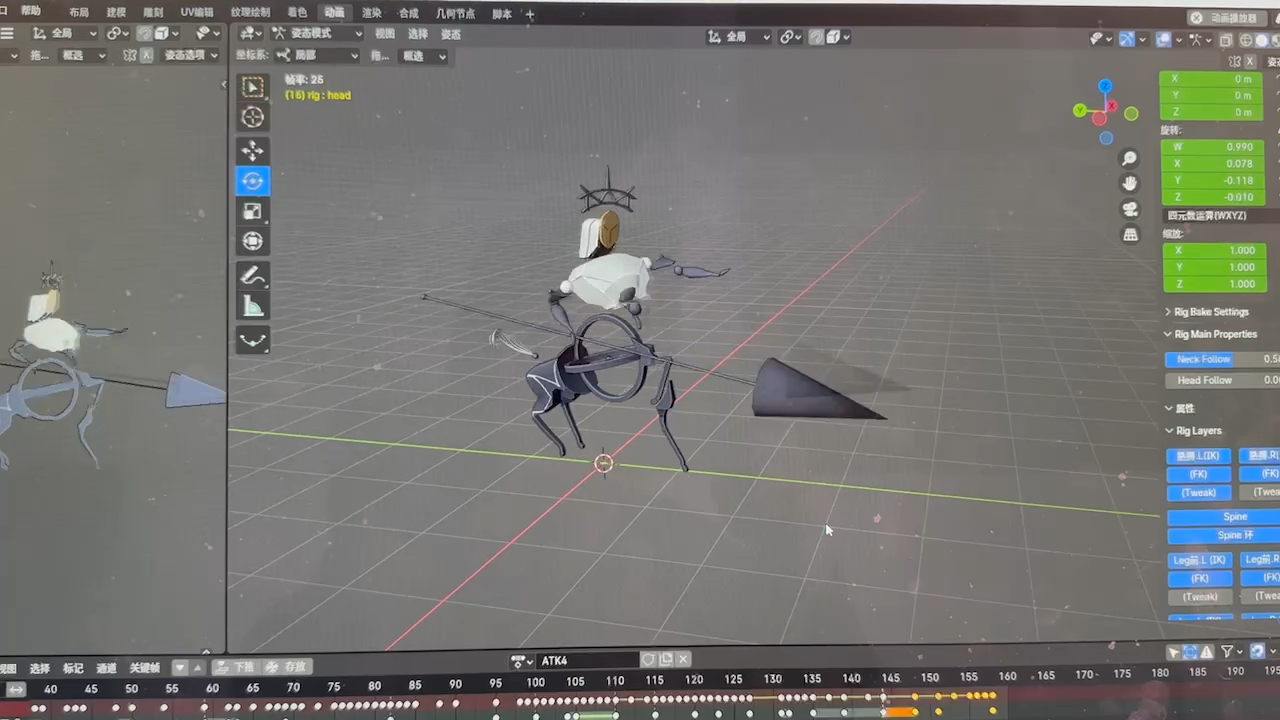Toggle X-axis mirror in left viewport
1280x720 pixels.
147,55
